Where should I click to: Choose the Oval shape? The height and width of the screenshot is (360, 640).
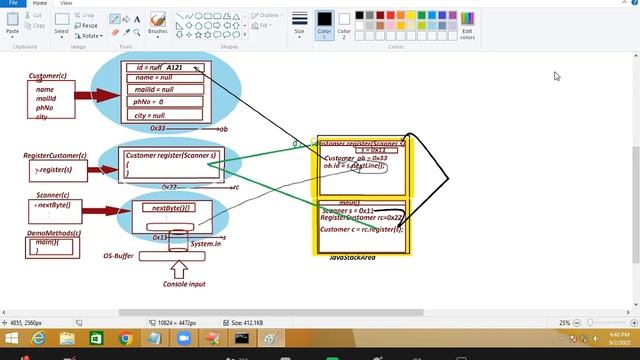[x=198, y=16]
